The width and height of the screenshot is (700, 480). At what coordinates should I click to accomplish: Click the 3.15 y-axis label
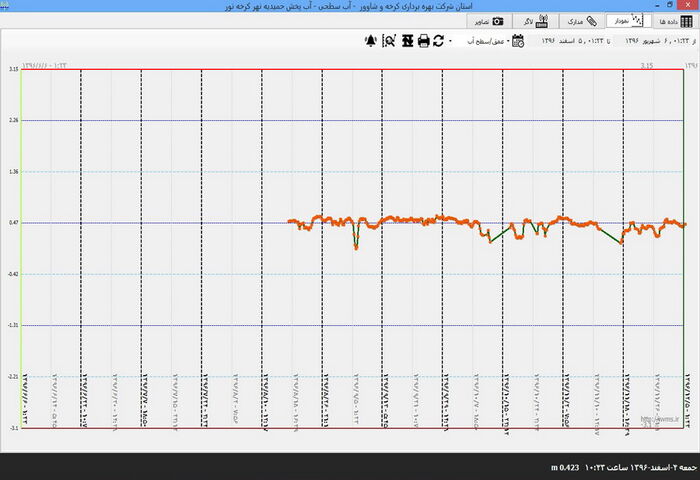[13, 69]
